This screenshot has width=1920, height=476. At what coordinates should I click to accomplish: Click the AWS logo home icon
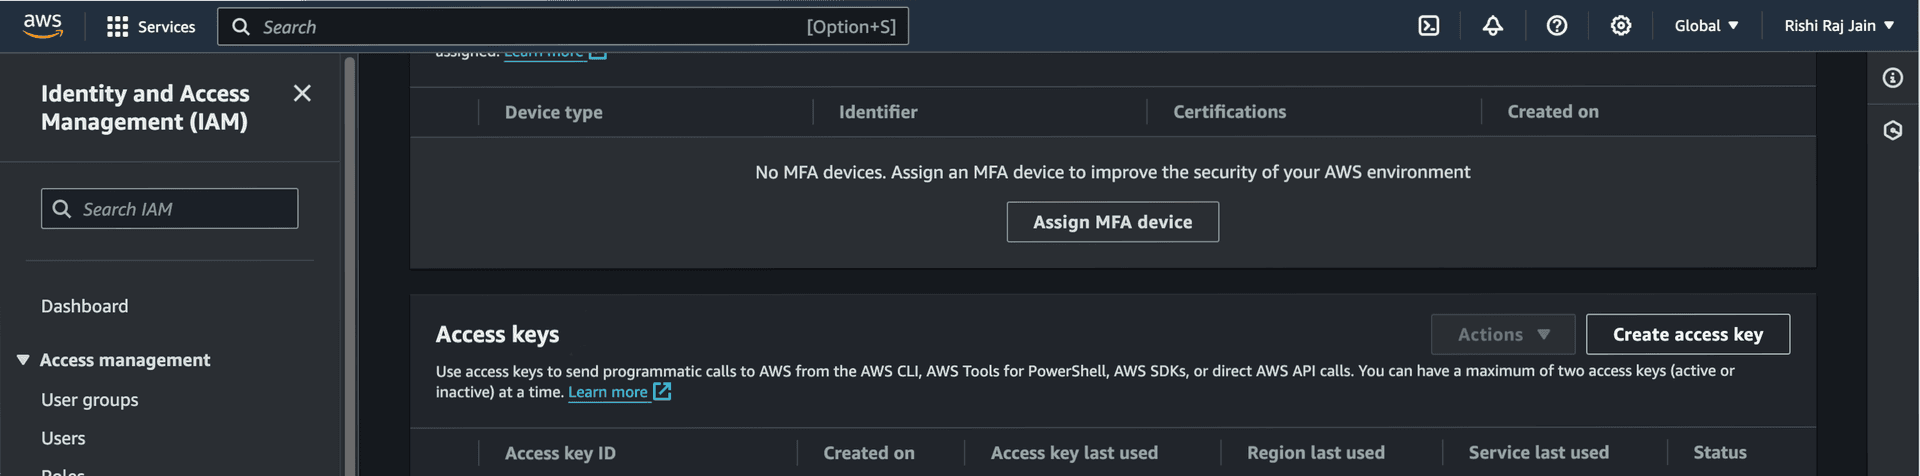click(43, 26)
